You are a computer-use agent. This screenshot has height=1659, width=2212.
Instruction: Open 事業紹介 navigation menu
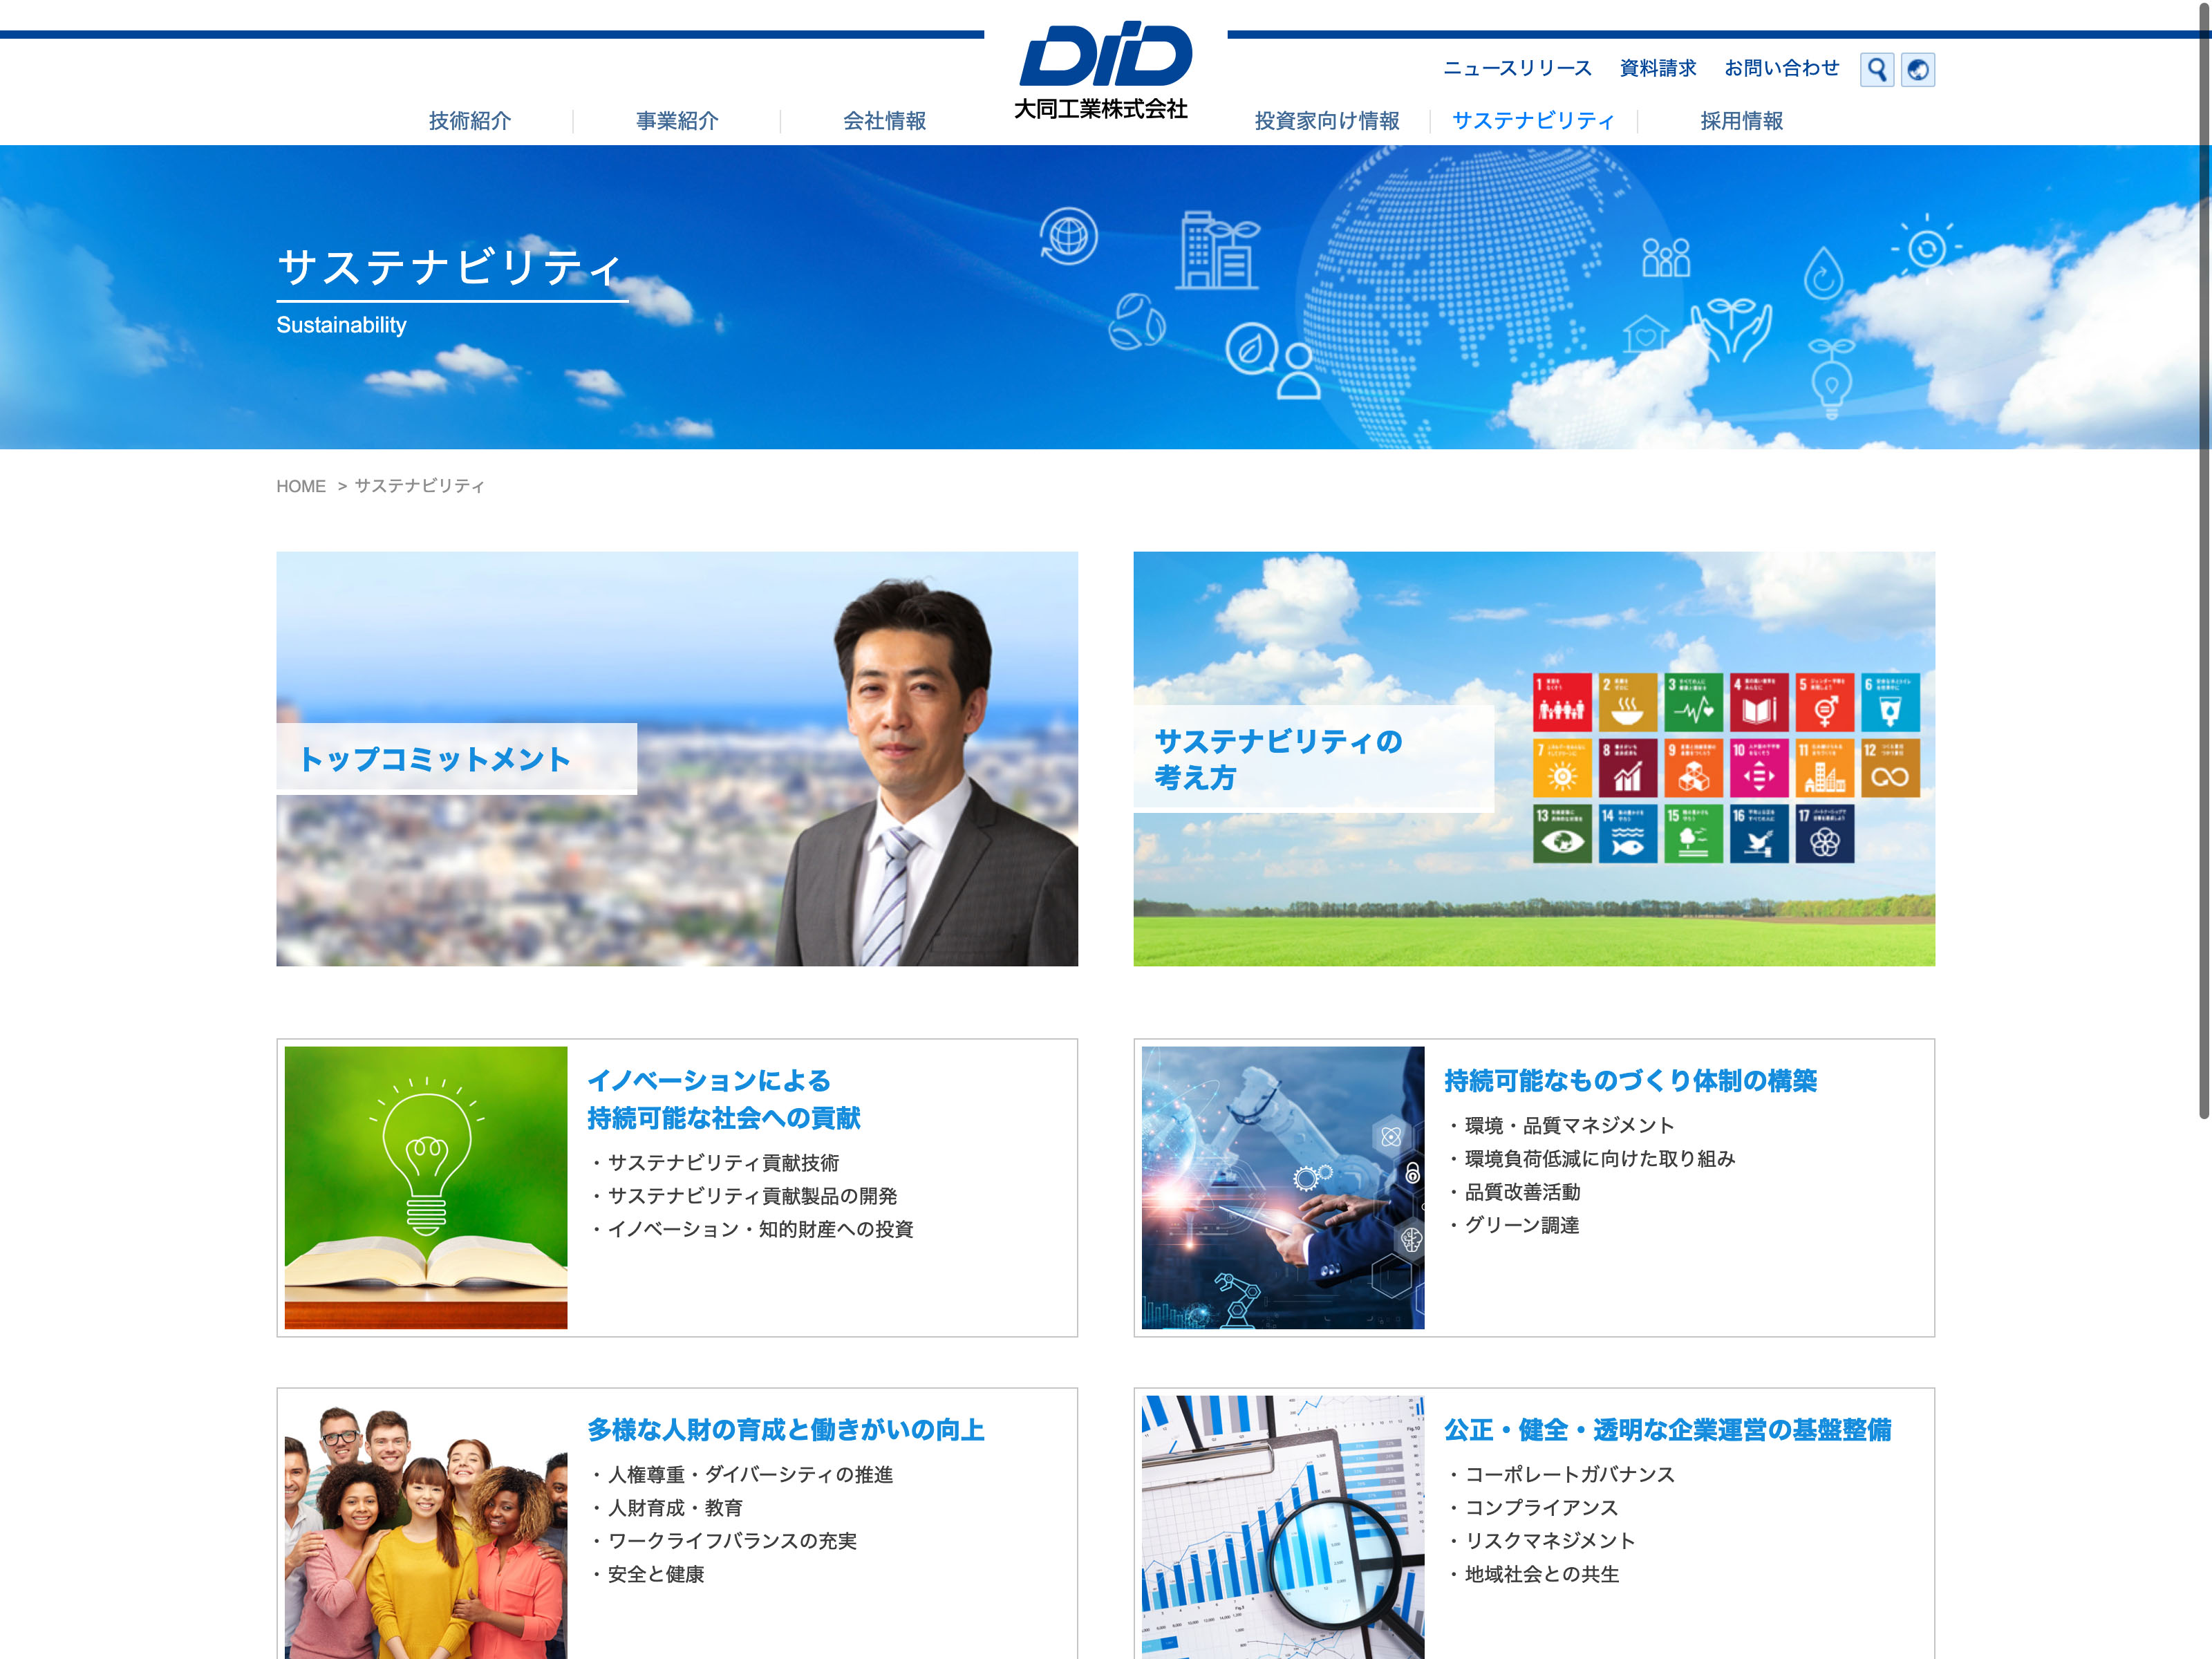[677, 121]
